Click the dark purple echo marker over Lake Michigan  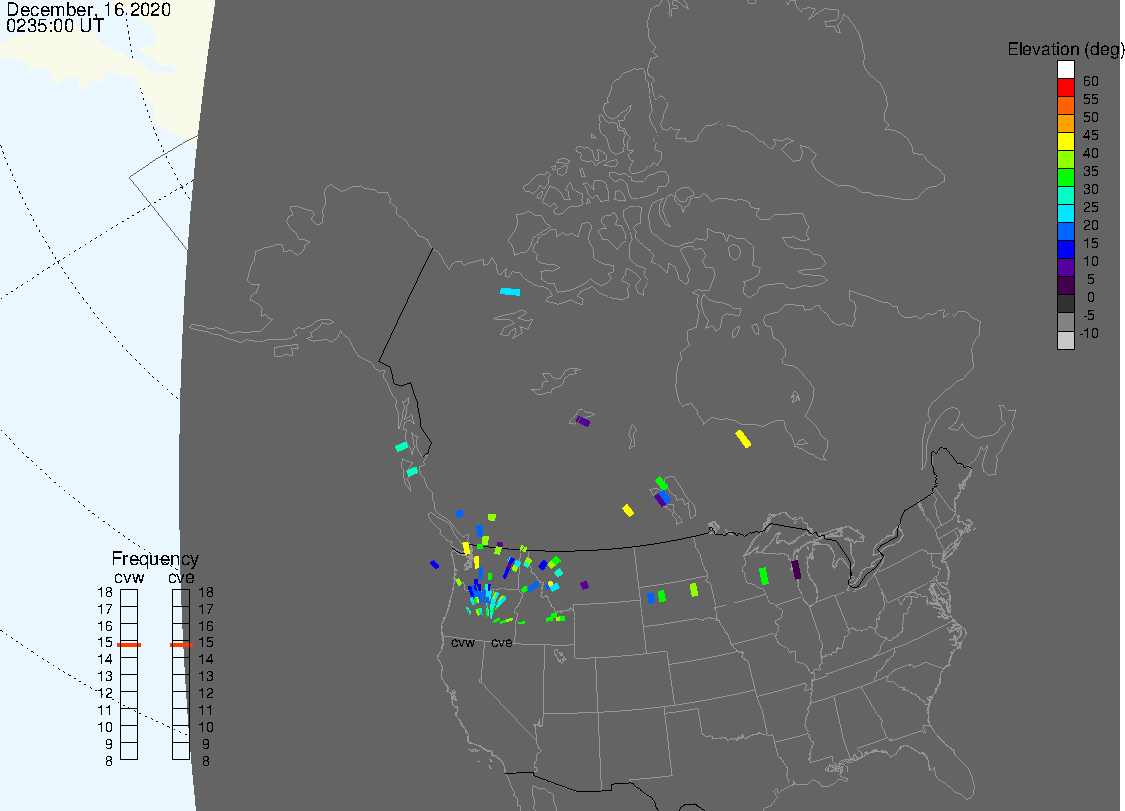[796, 570]
